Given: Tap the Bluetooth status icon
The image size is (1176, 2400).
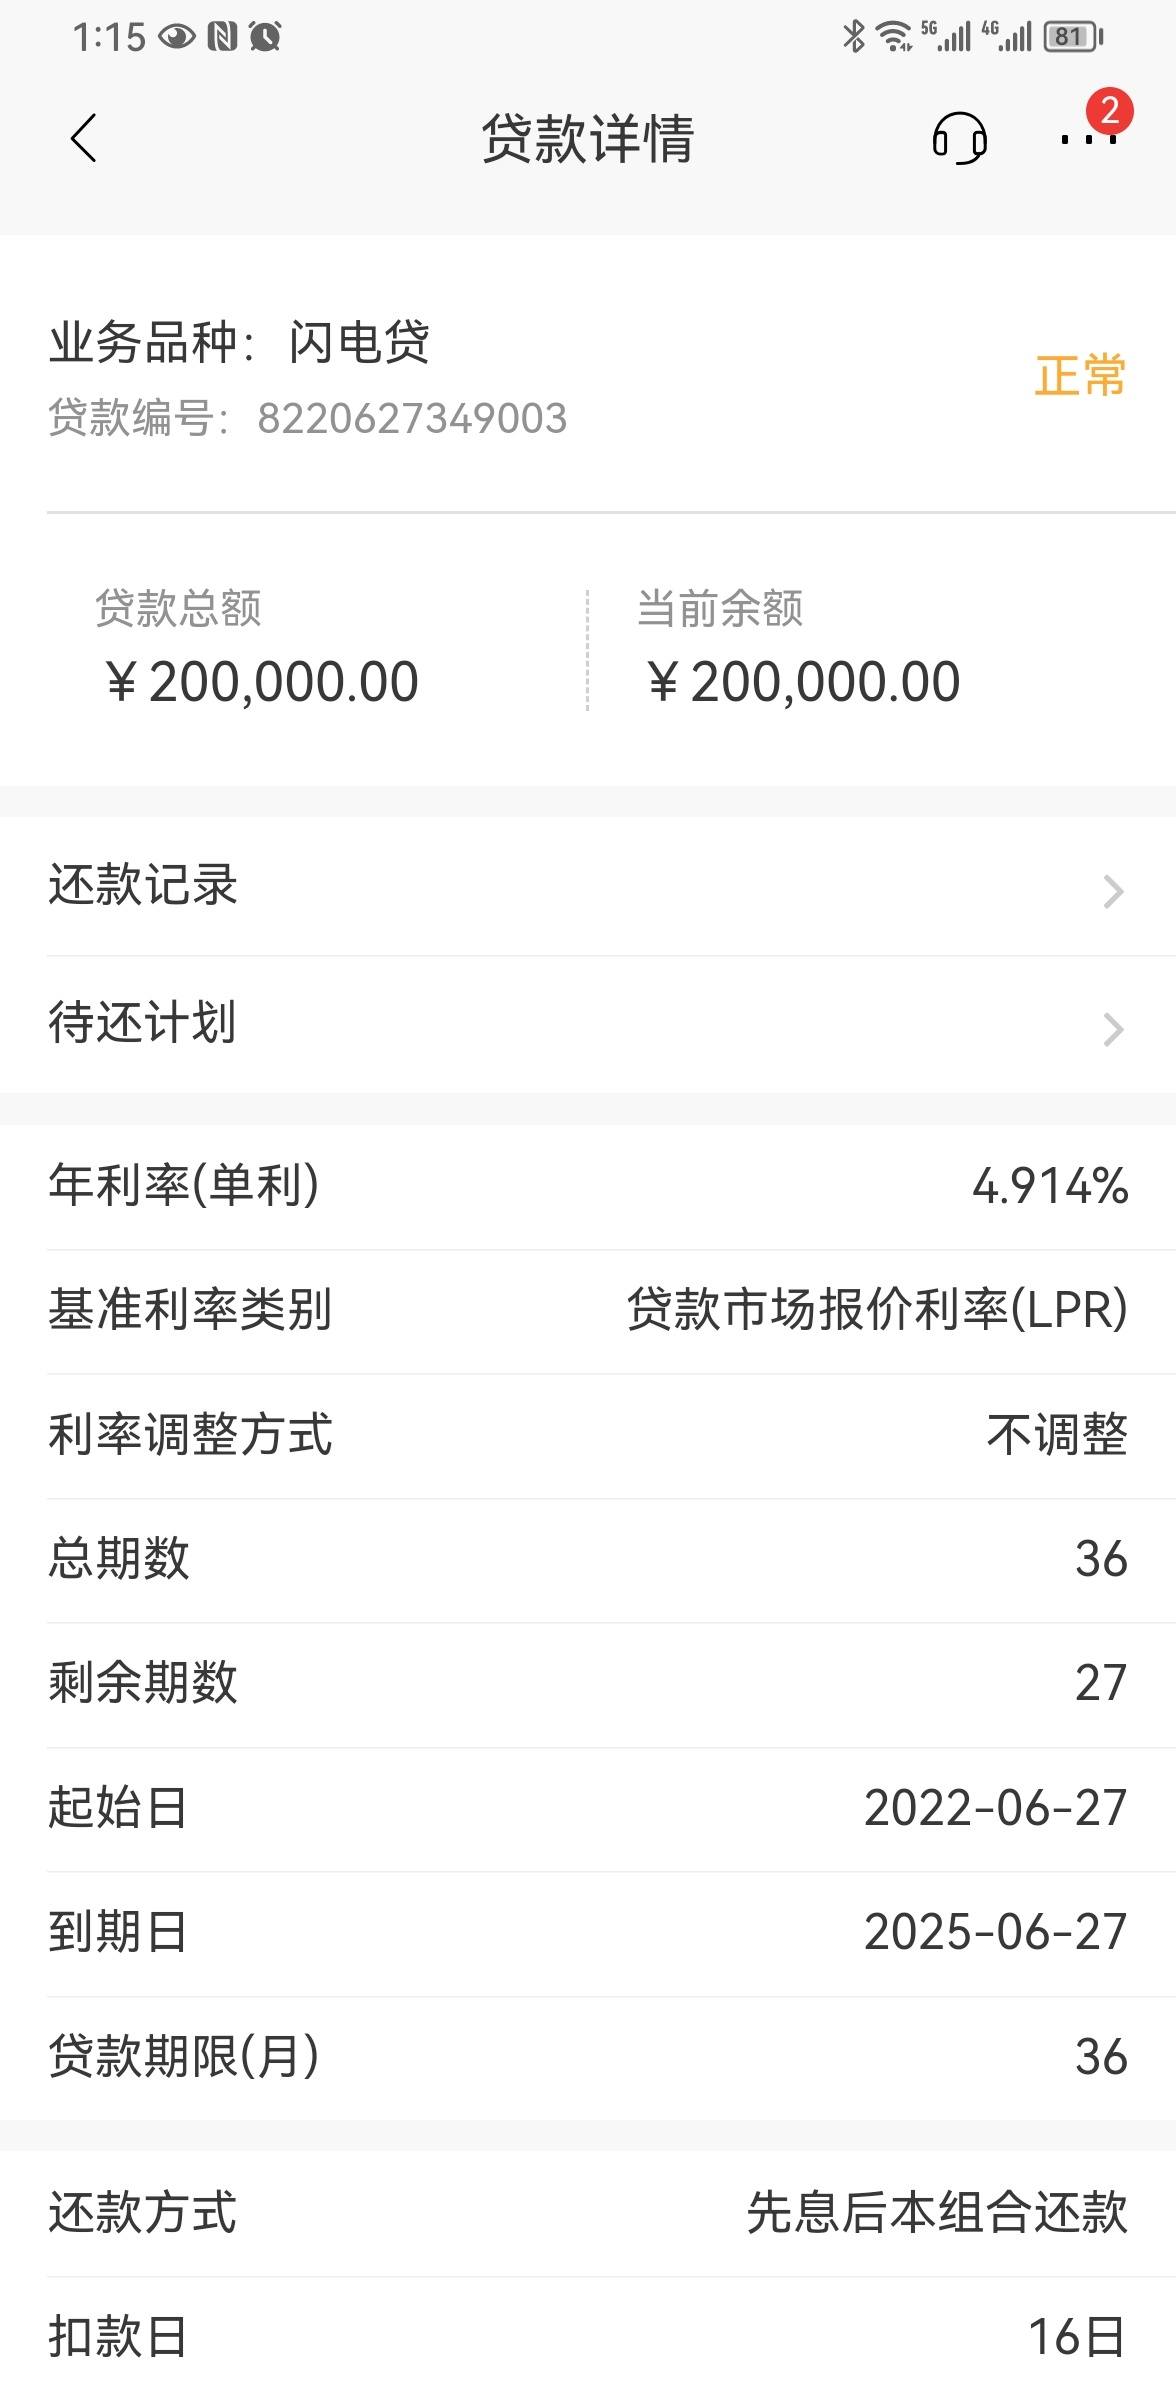Looking at the screenshot, I should 853,37.
